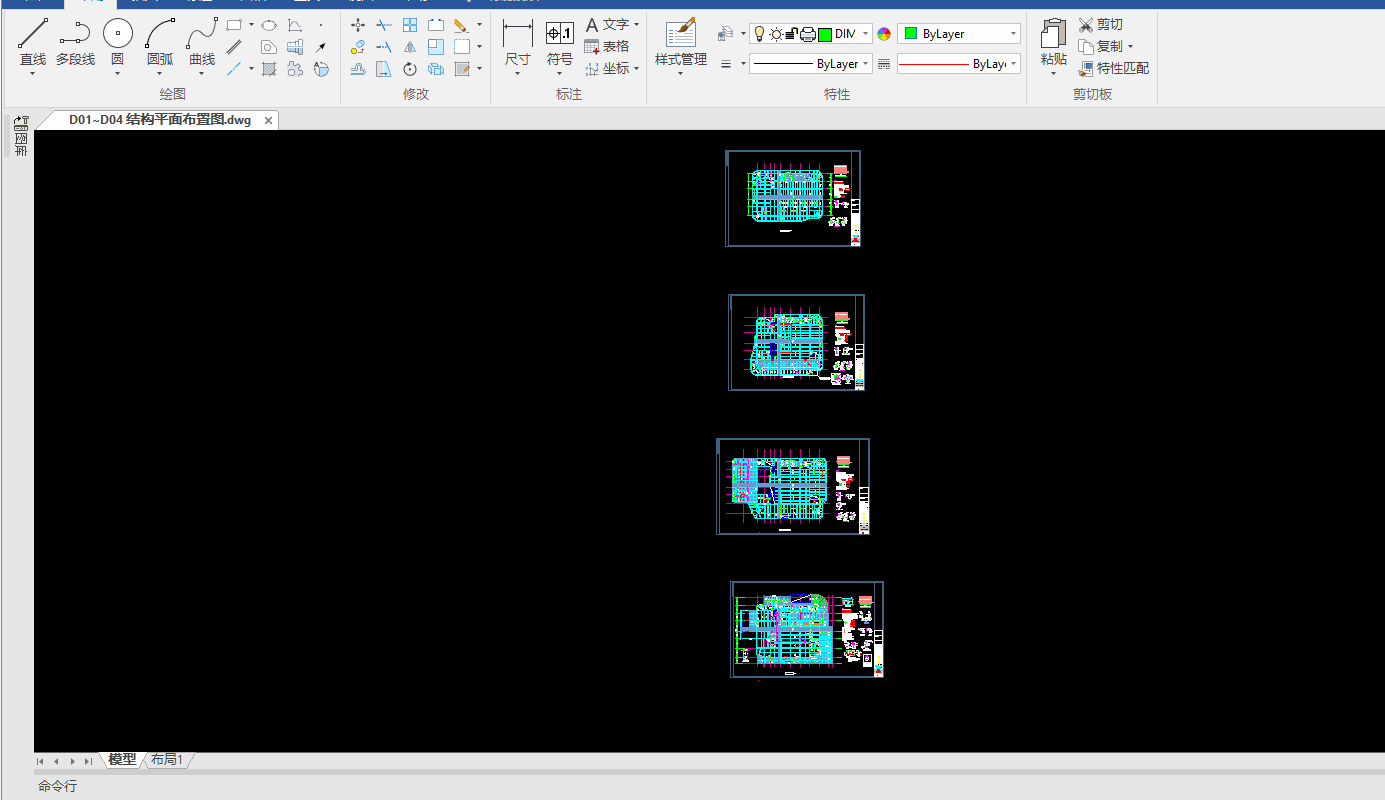Switch to the 布局1 layout tab
Viewport: 1385px width, 800px height.
pyautogui.click(x=167, y=760)
